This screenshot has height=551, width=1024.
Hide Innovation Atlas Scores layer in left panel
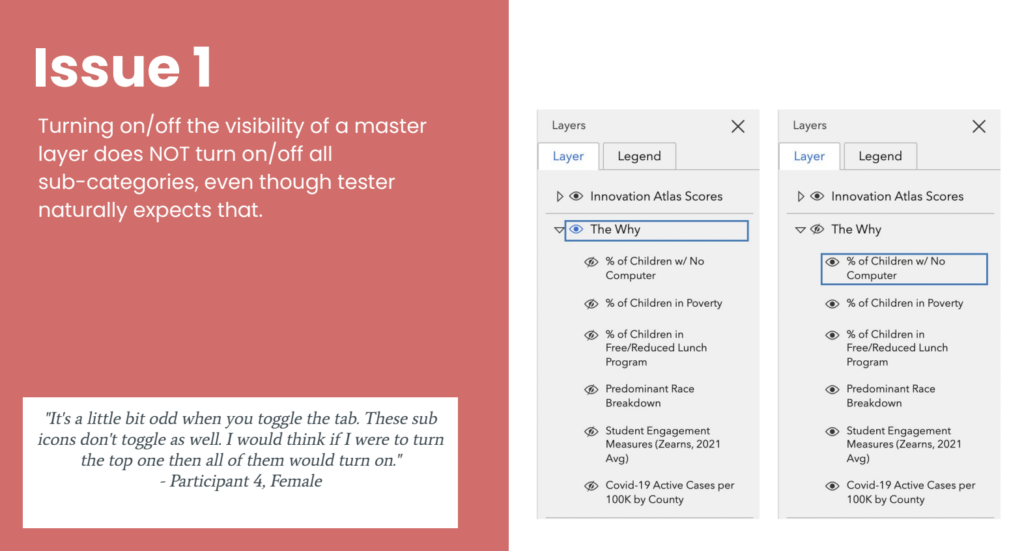576,196
